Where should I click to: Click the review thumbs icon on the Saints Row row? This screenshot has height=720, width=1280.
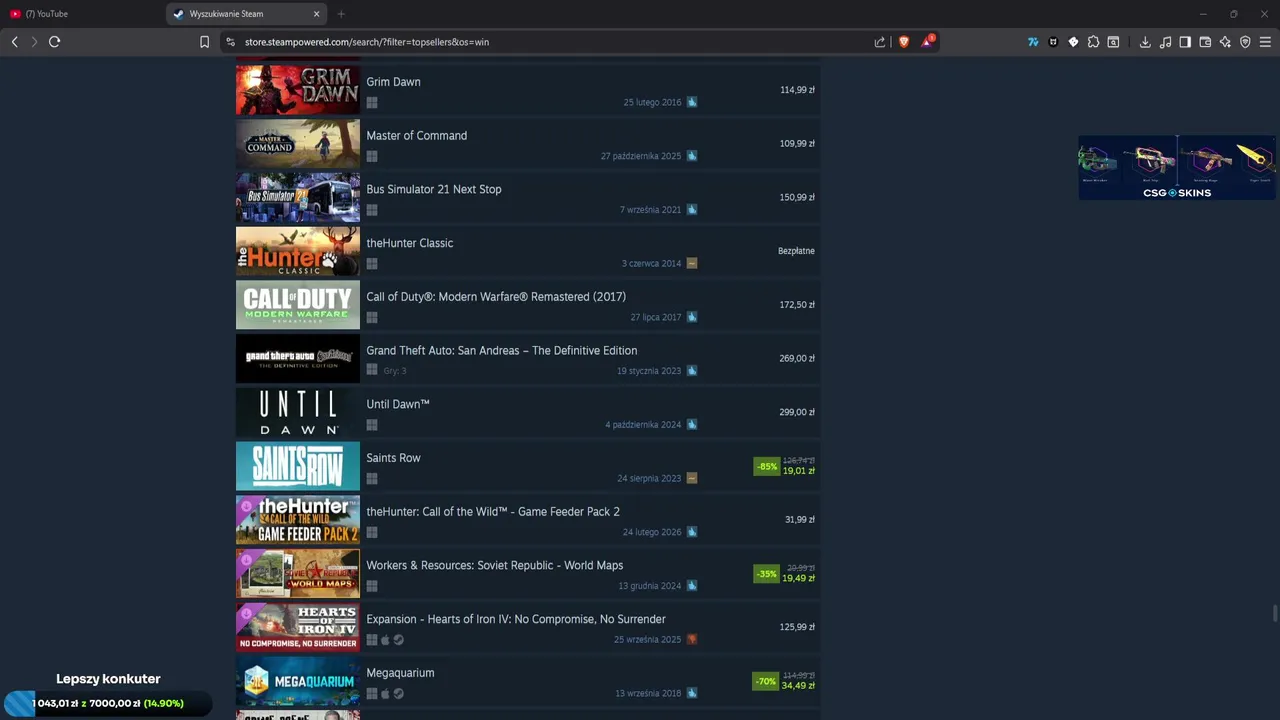(x=692, y=478)
